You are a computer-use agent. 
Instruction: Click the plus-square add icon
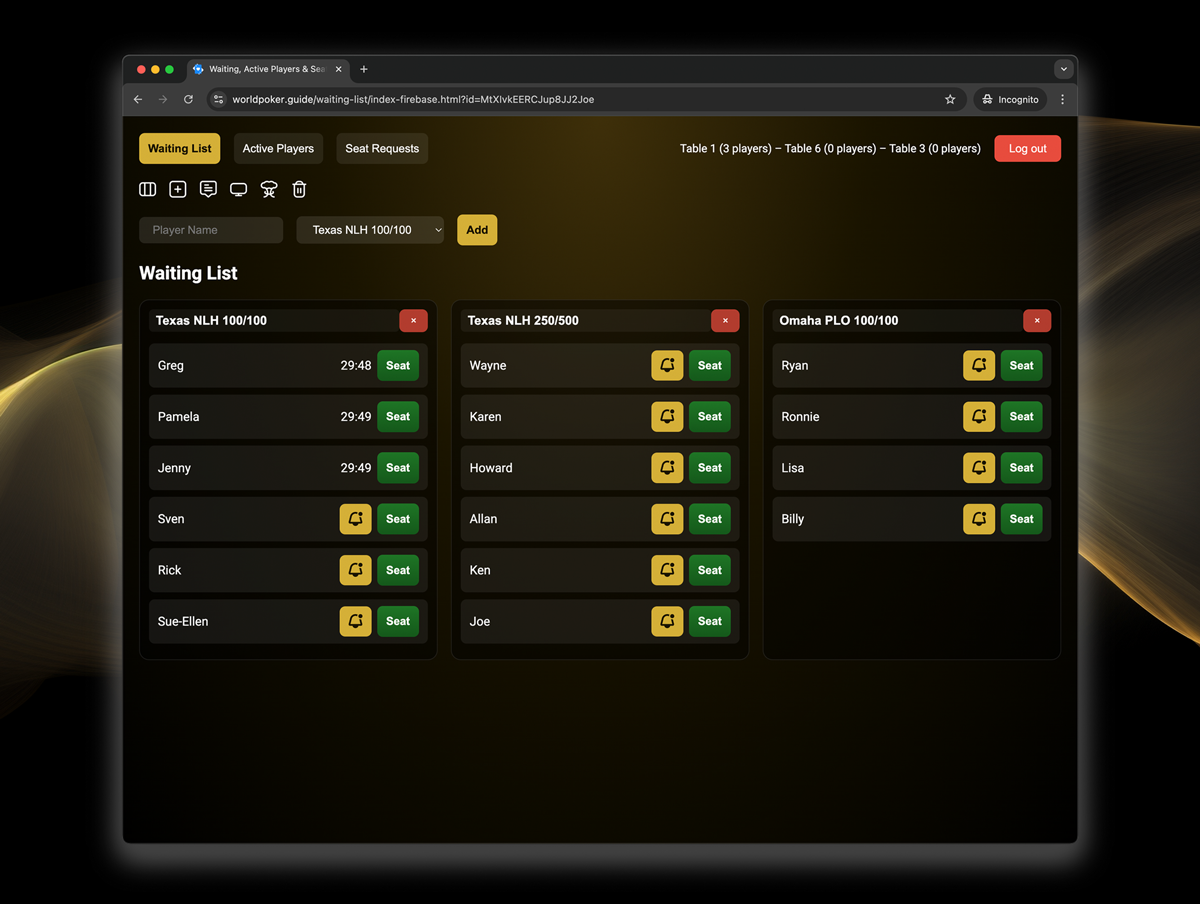pos(178,189)
